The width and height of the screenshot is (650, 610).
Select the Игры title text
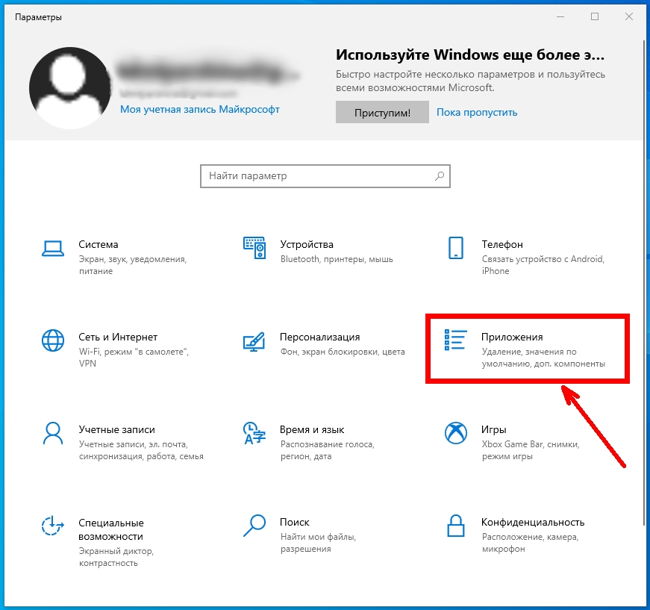click(493, 430)
